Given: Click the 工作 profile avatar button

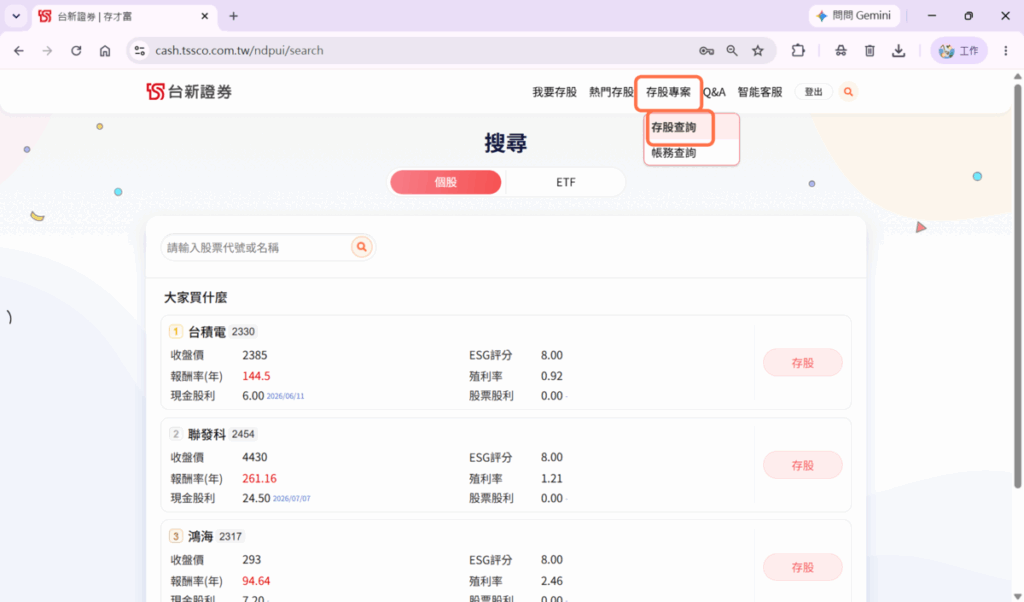Looking at the screenshot, I should click(x=959, y=50).
